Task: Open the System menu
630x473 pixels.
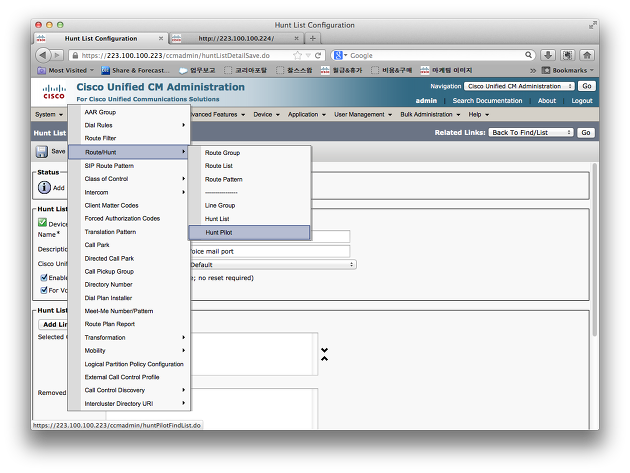Action: click(49, 115)
